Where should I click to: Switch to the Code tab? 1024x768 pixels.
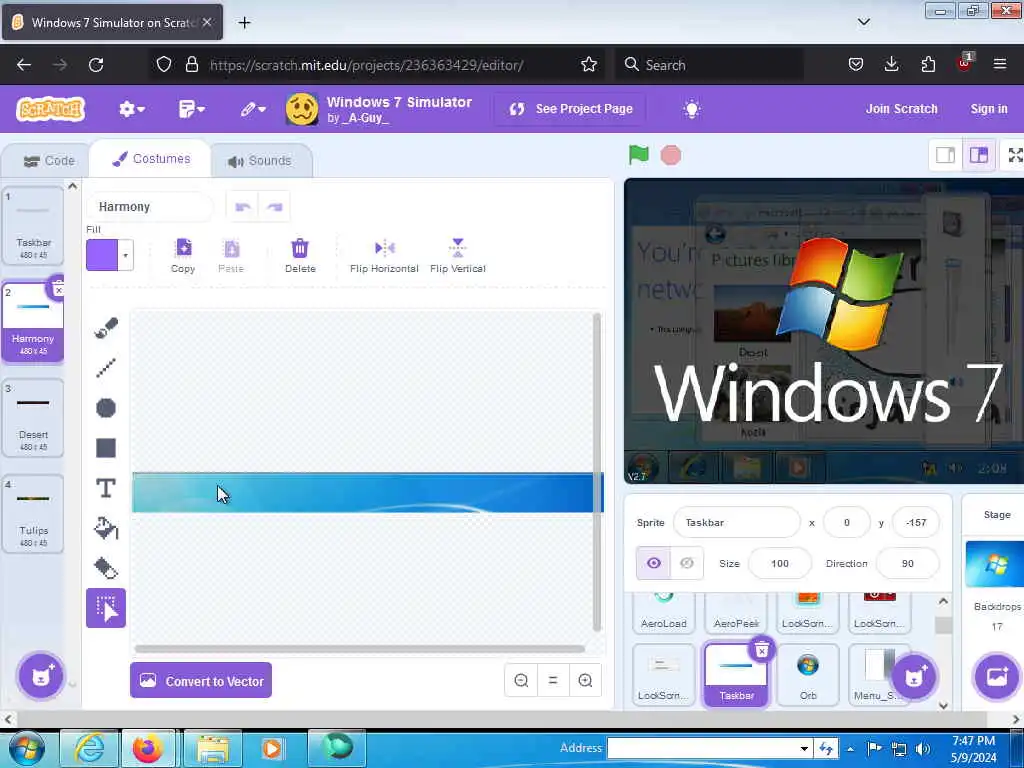pyautogui.click(x=48, y=161)
